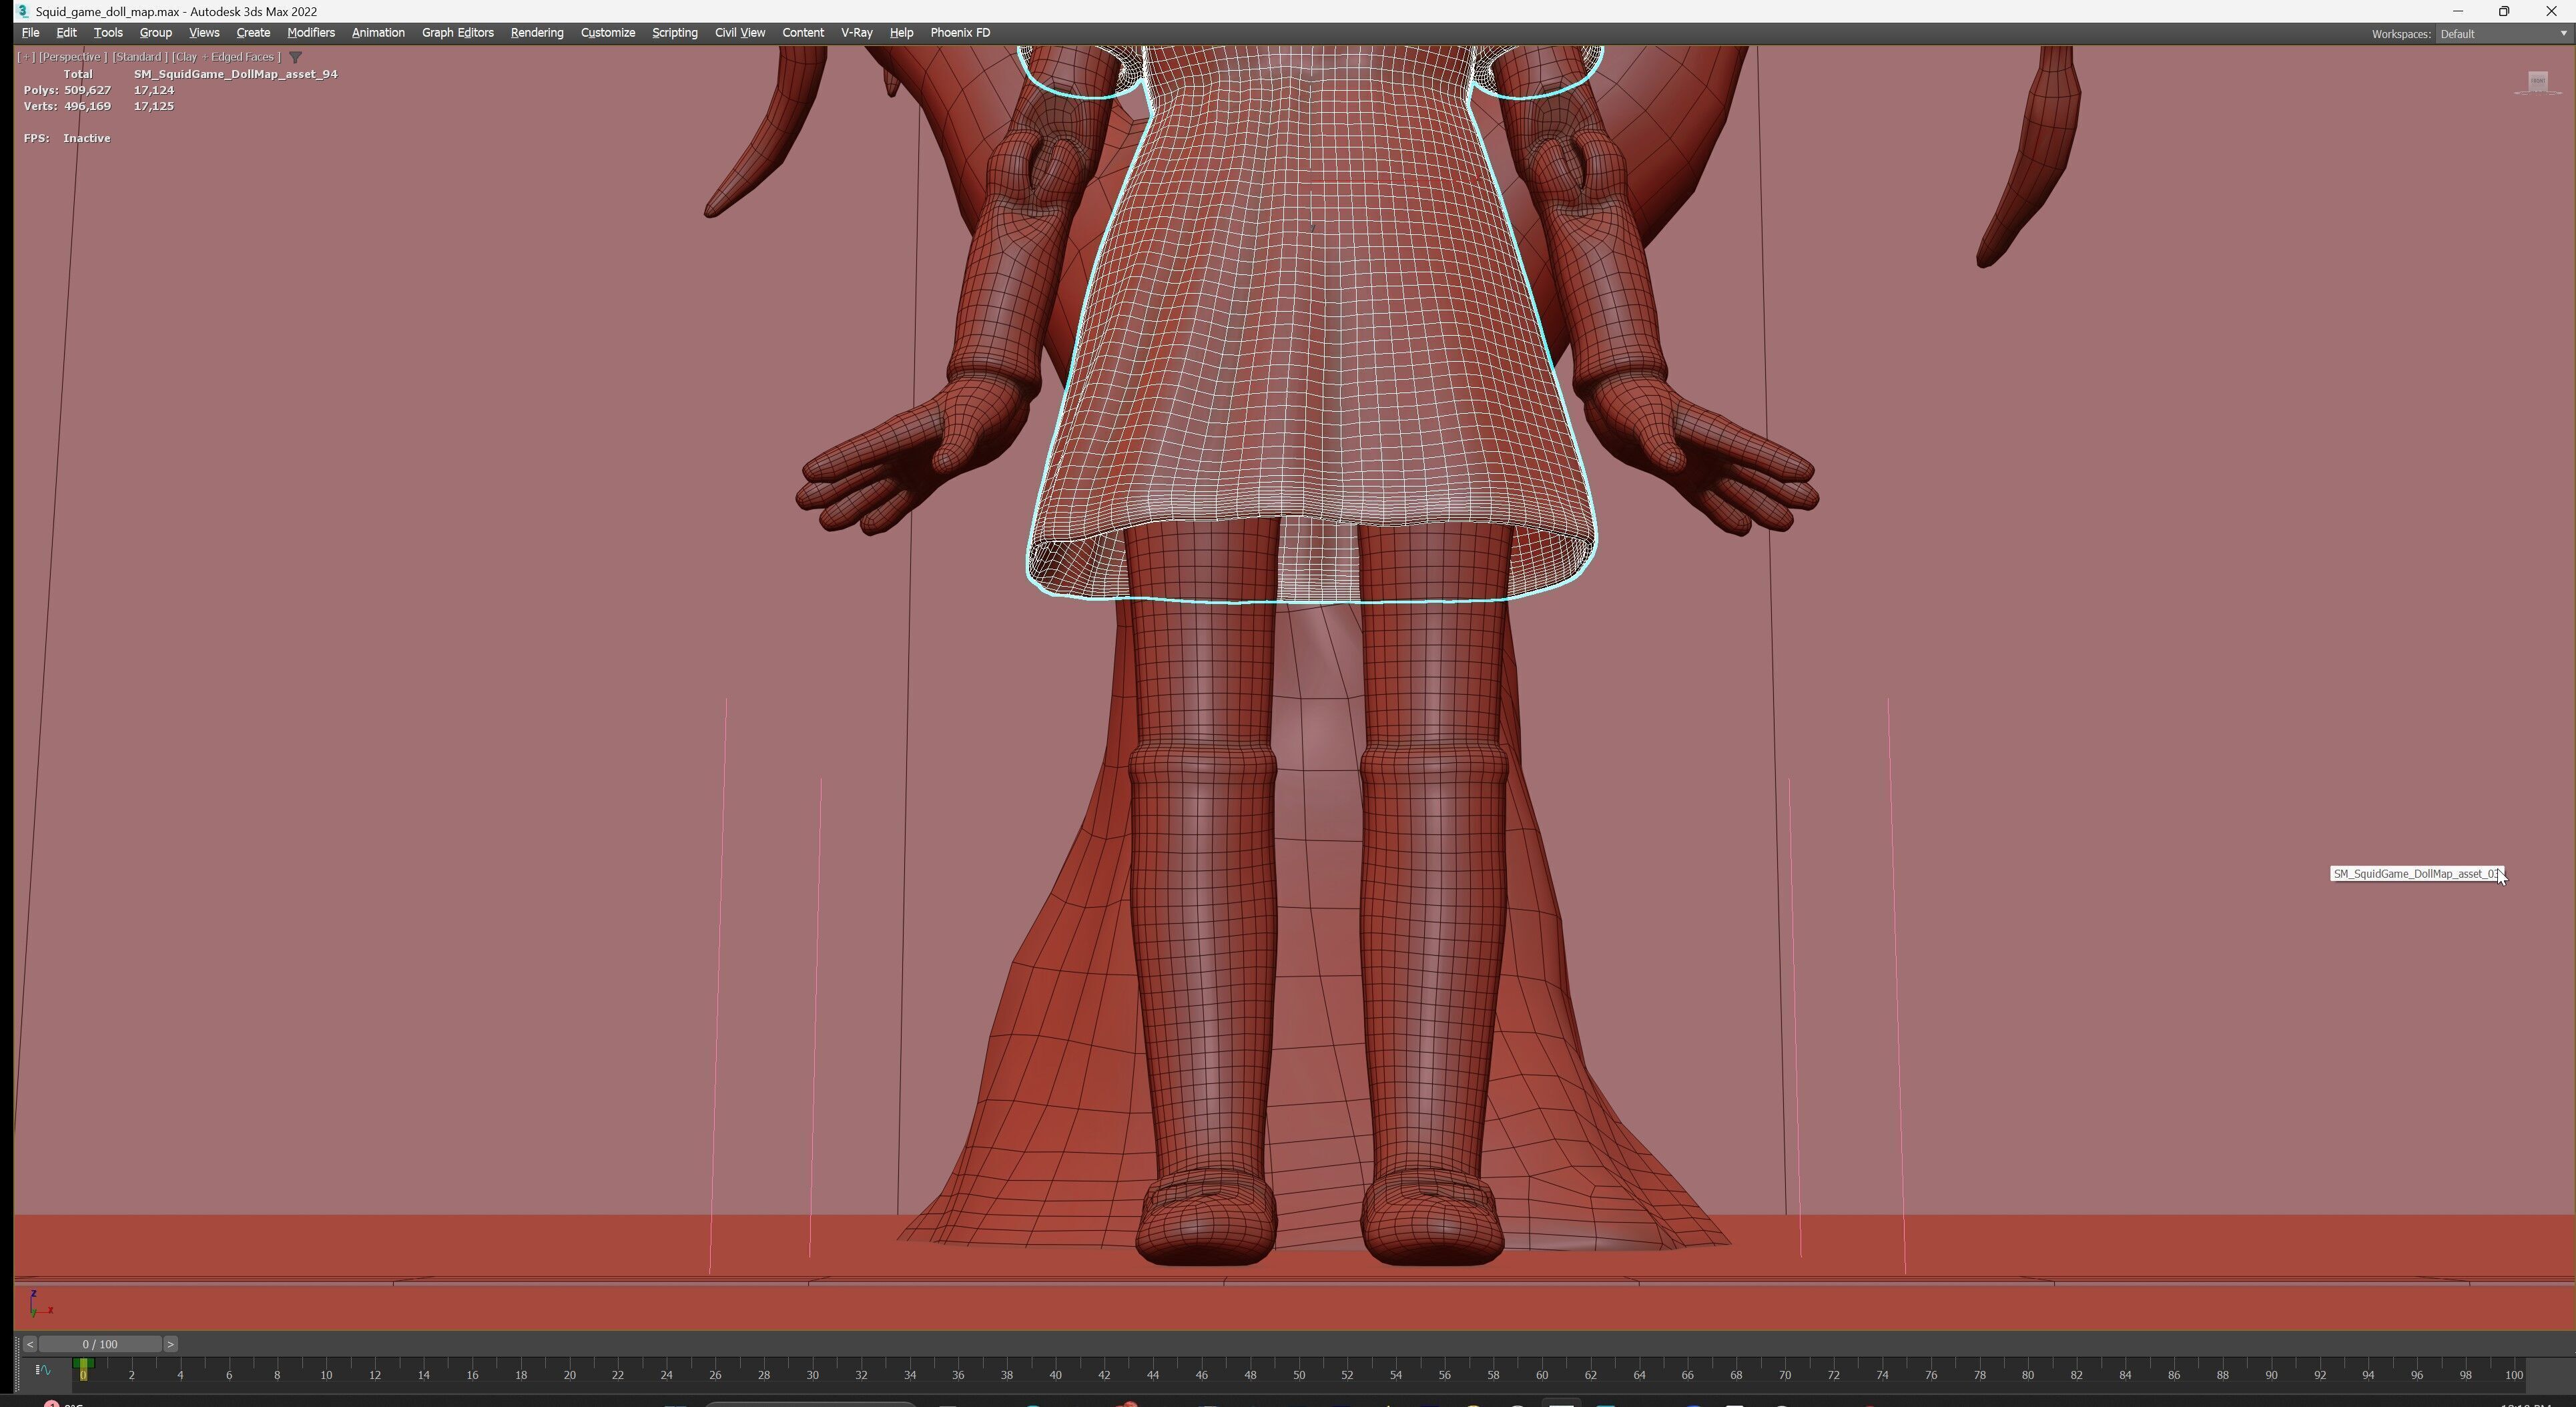Click the ViewCube in viewport corner
The image size is (2576, 1407).
(2537, 82)
